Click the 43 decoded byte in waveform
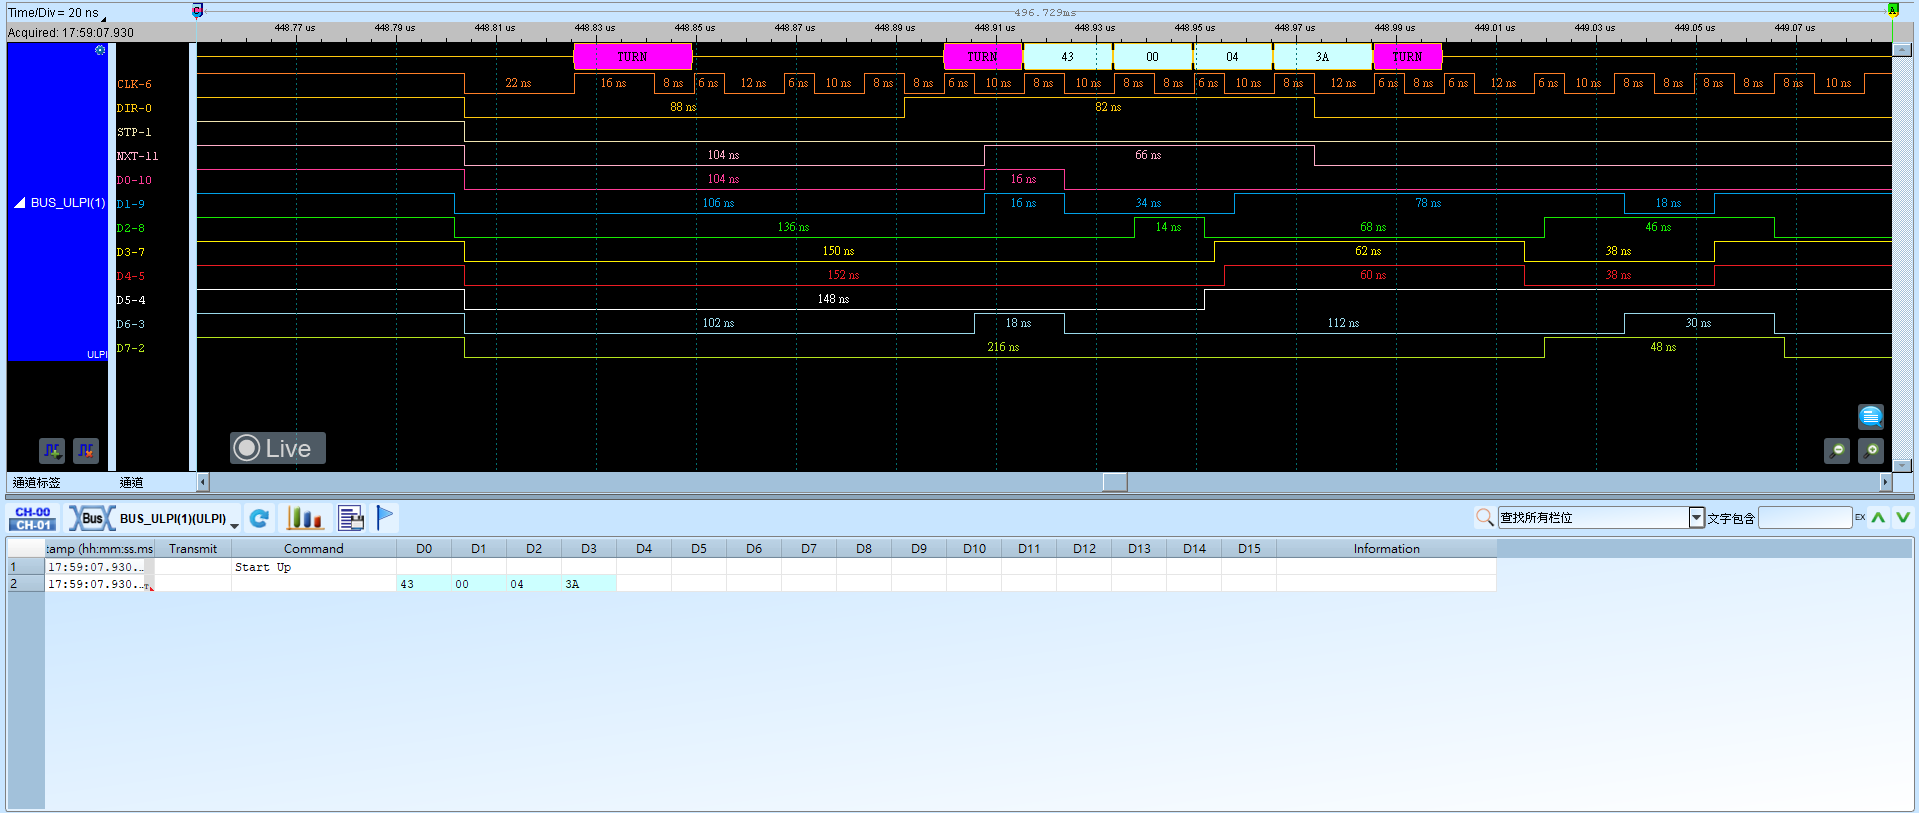This screenshot has height=813, width=1919. [x=1067, y=57]
